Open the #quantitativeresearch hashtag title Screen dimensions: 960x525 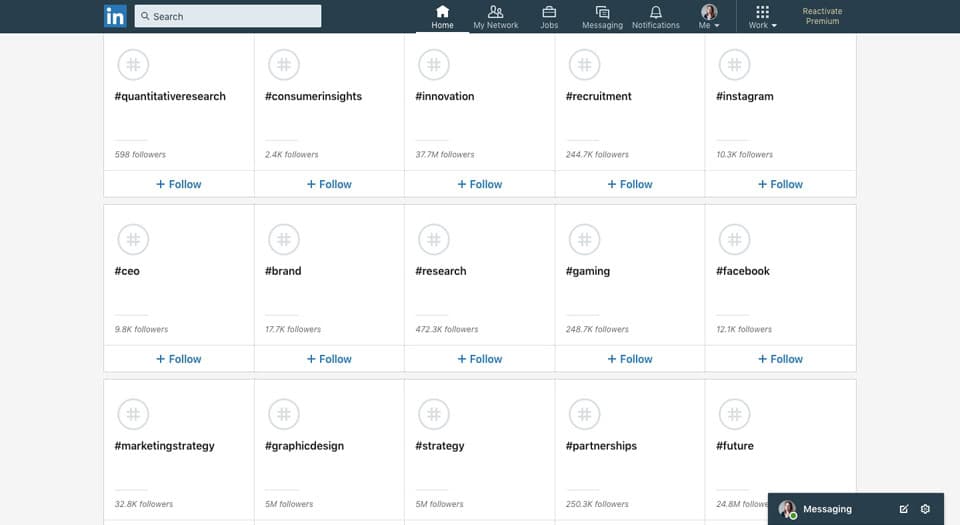tap(170, 97)
